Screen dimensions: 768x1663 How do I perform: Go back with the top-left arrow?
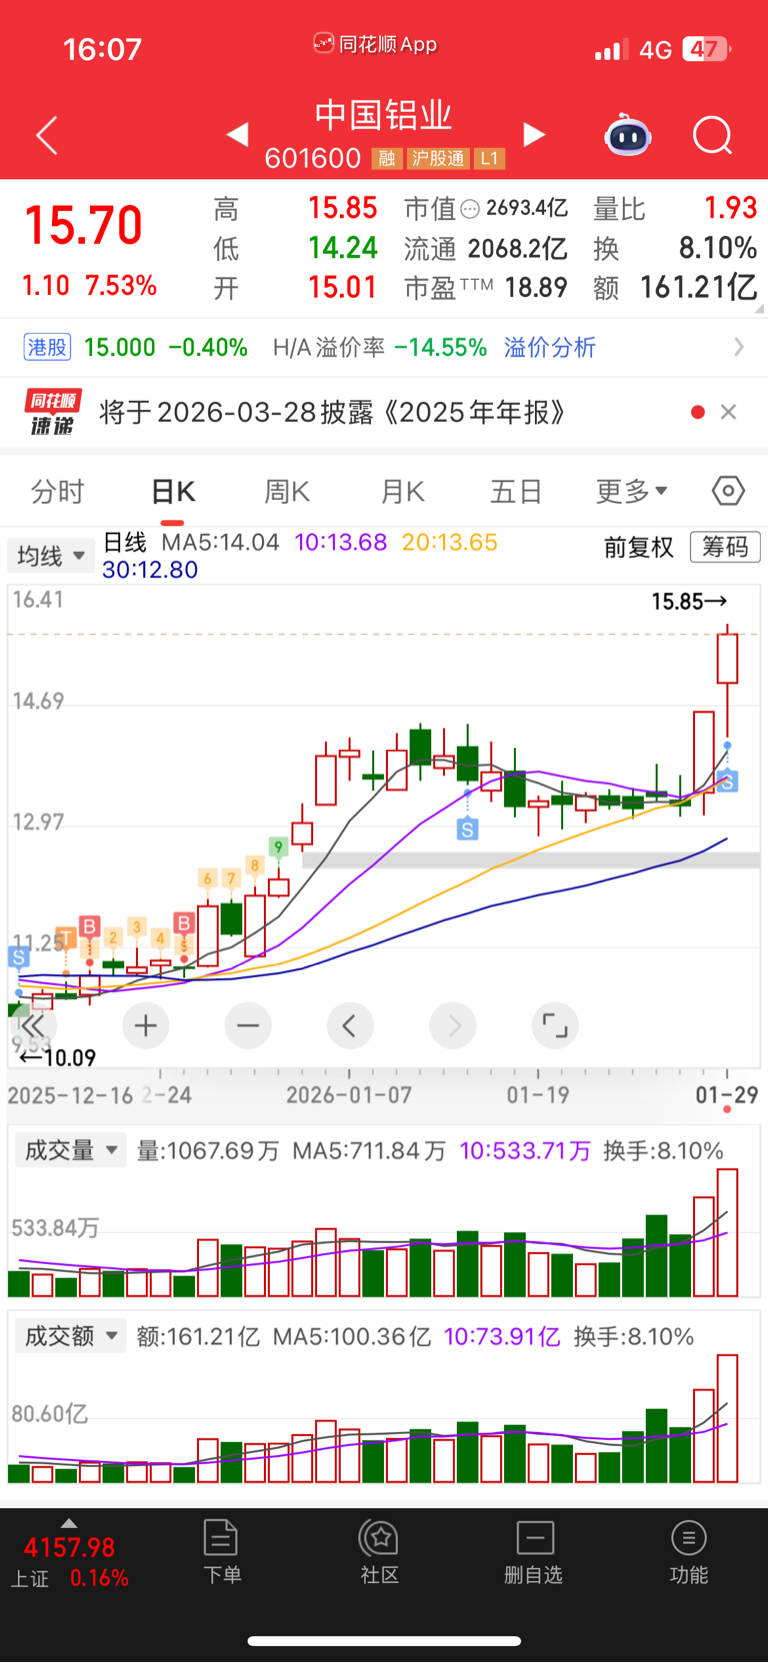(46, 135)
